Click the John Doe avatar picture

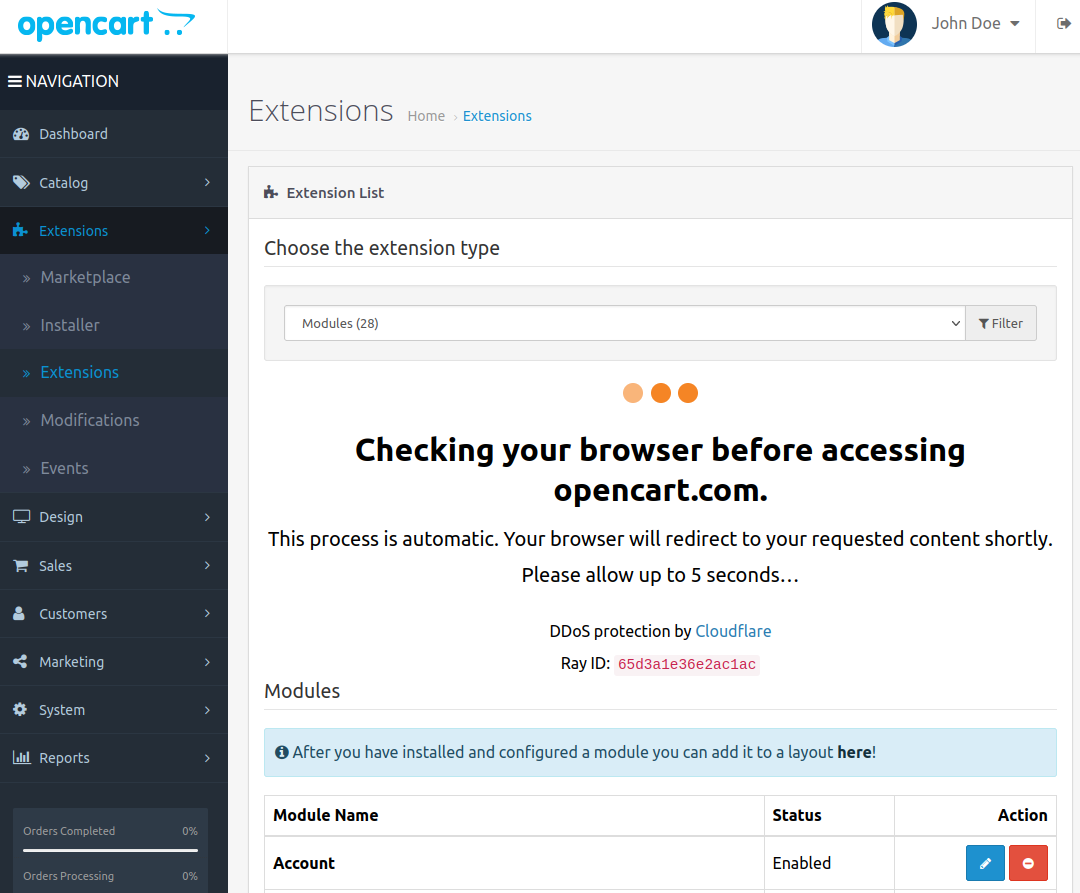(x=894, y=24)
